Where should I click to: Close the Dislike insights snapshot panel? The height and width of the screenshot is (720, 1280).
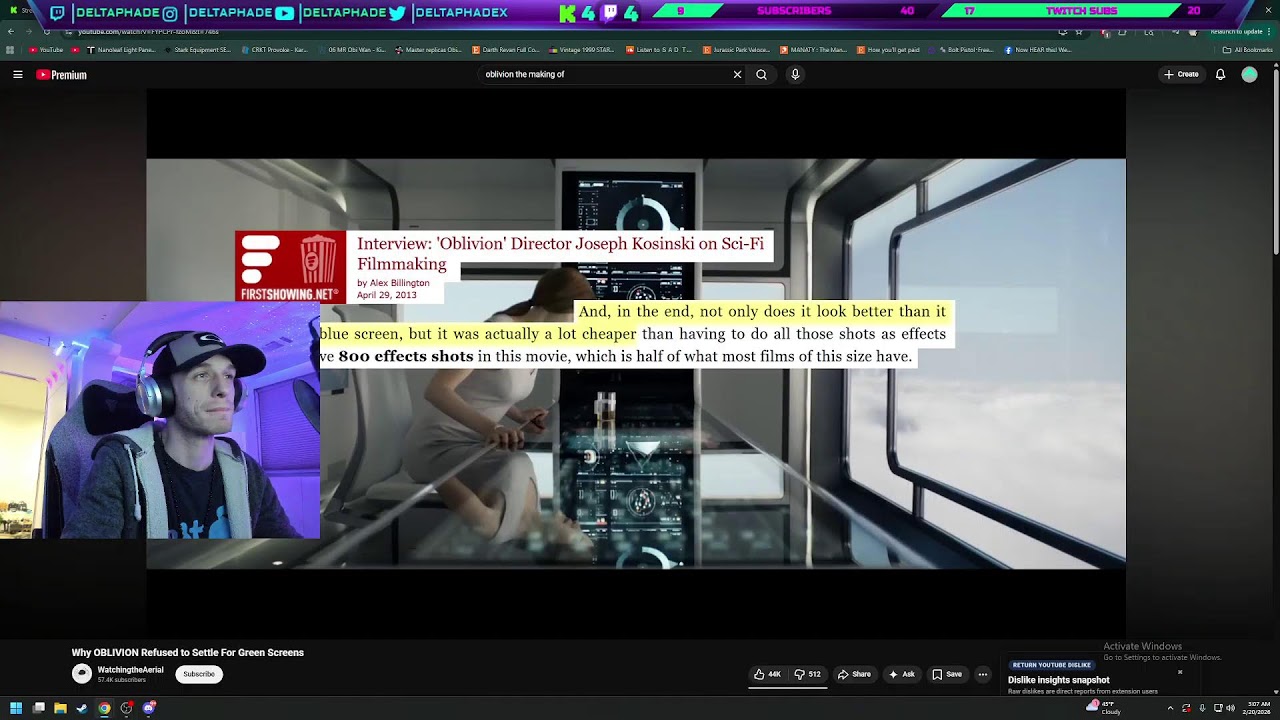(1180, 672)
